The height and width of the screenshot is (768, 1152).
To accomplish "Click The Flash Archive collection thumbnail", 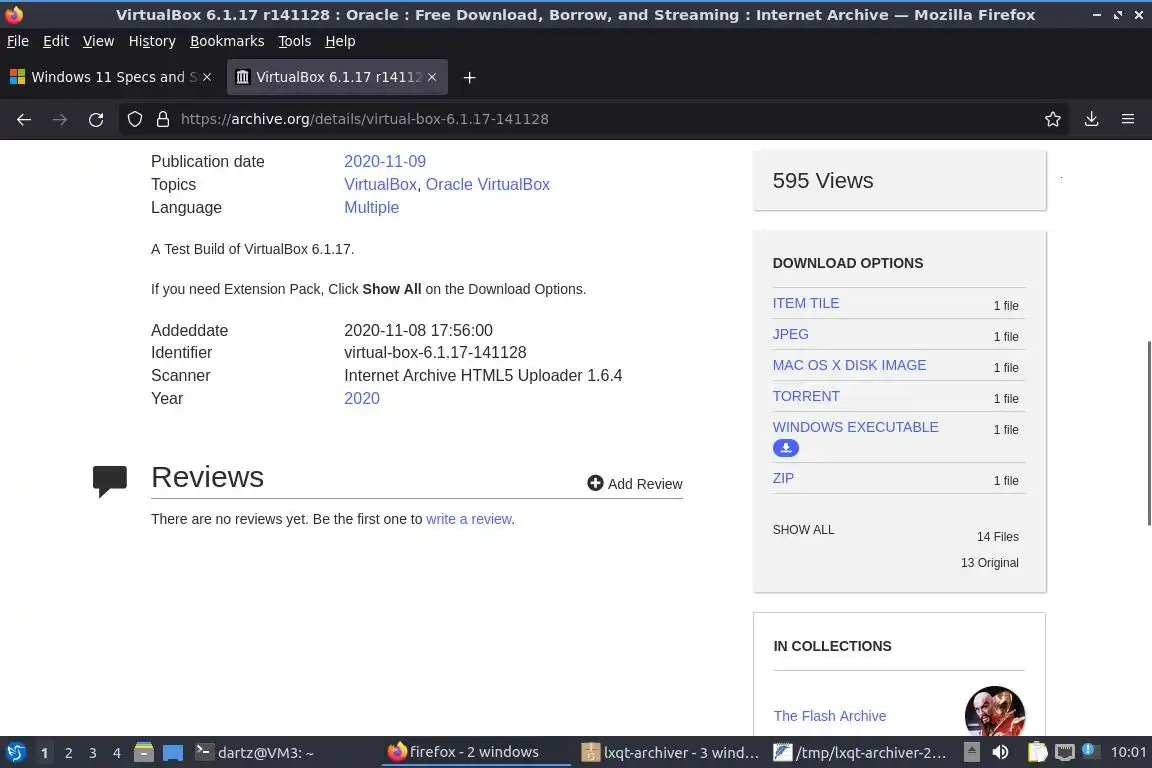I will [995, 711].
